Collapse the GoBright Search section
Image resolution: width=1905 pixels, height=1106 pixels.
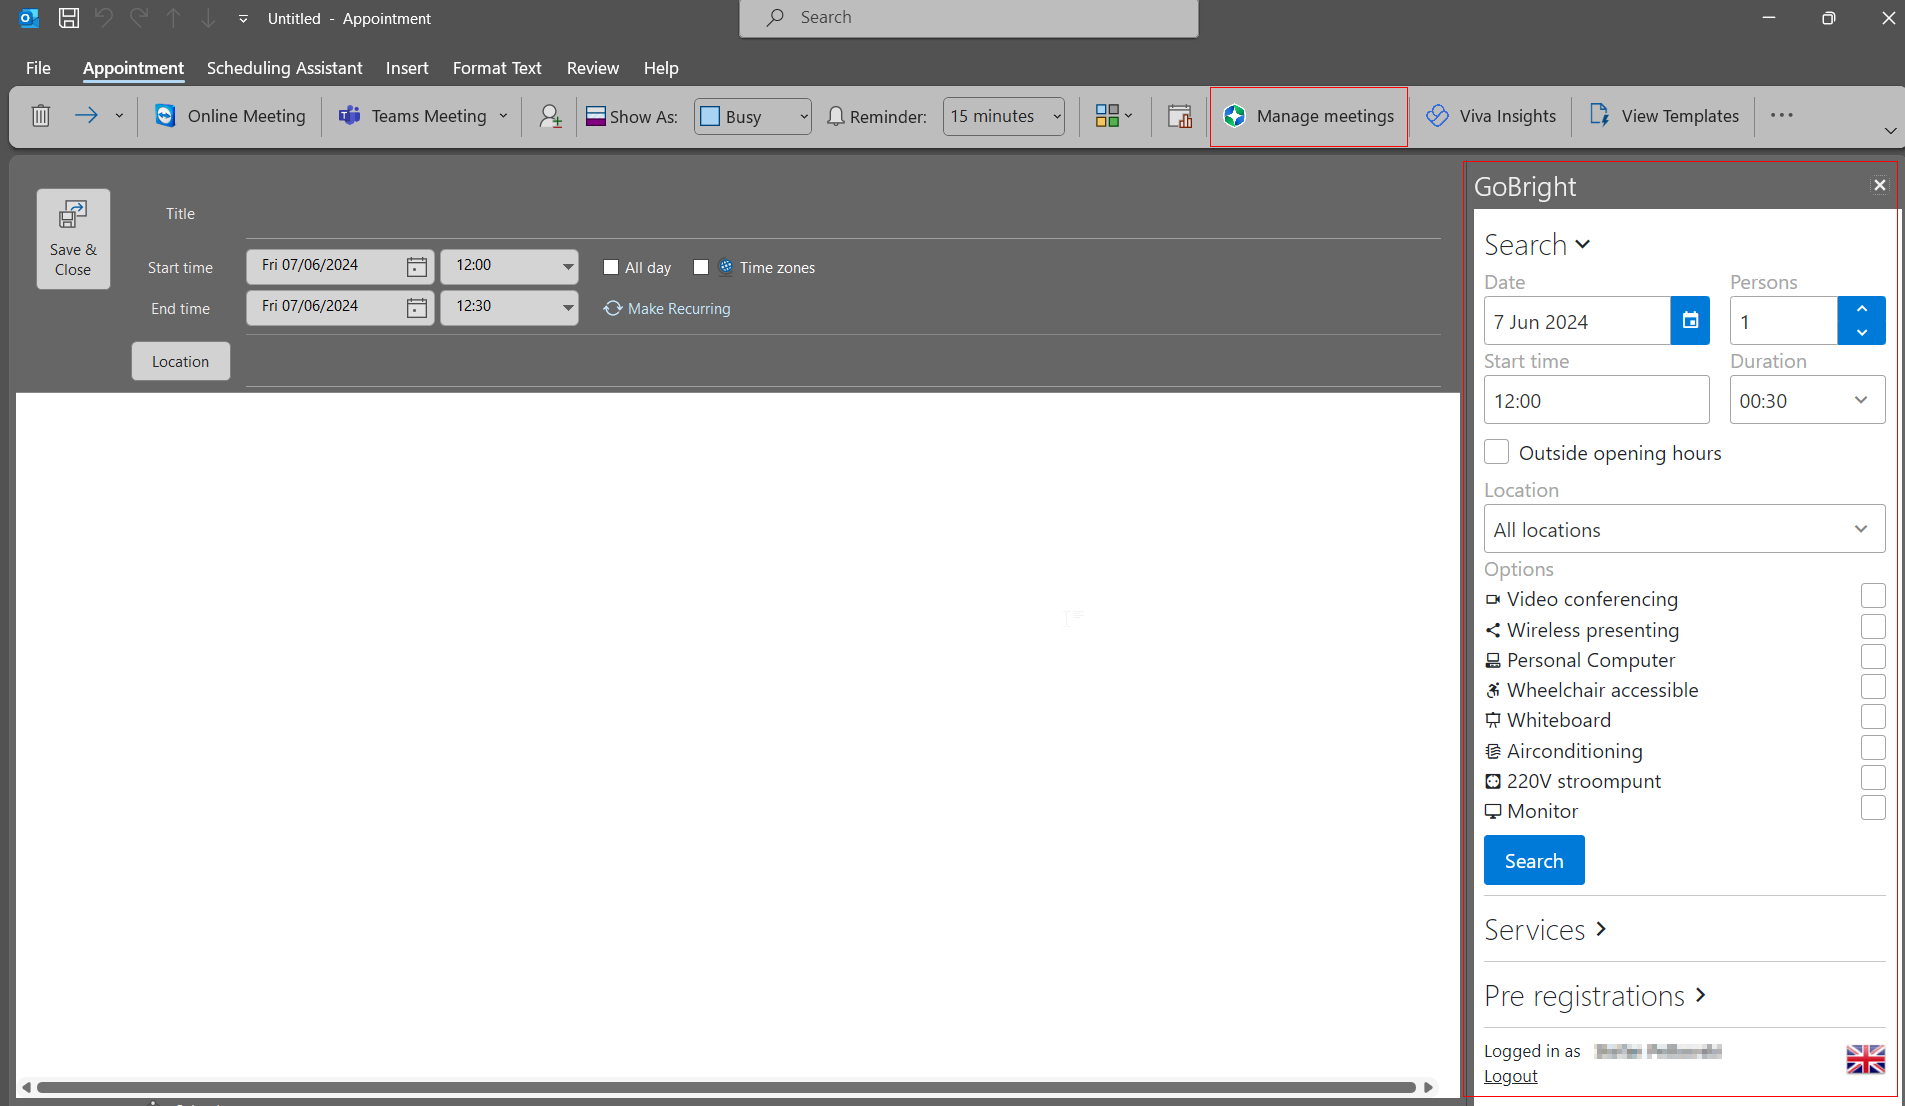[x=1537, y=245]
